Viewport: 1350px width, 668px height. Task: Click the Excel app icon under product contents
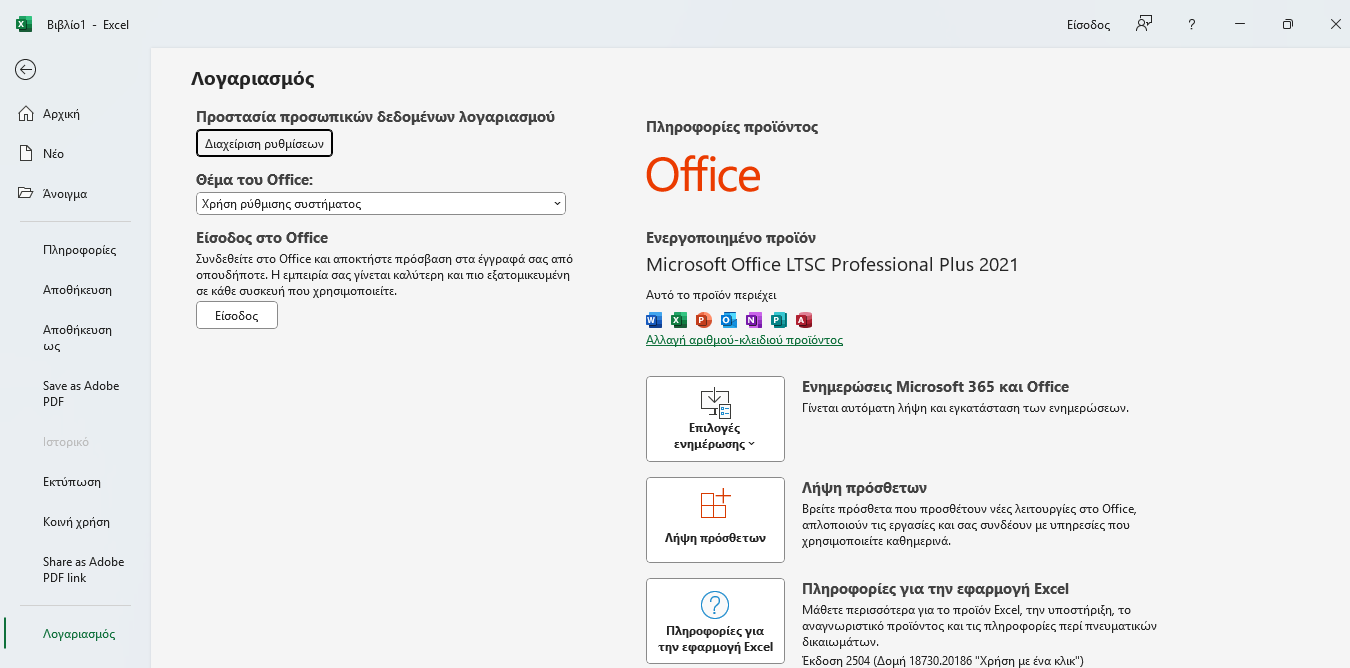(679, 320)
